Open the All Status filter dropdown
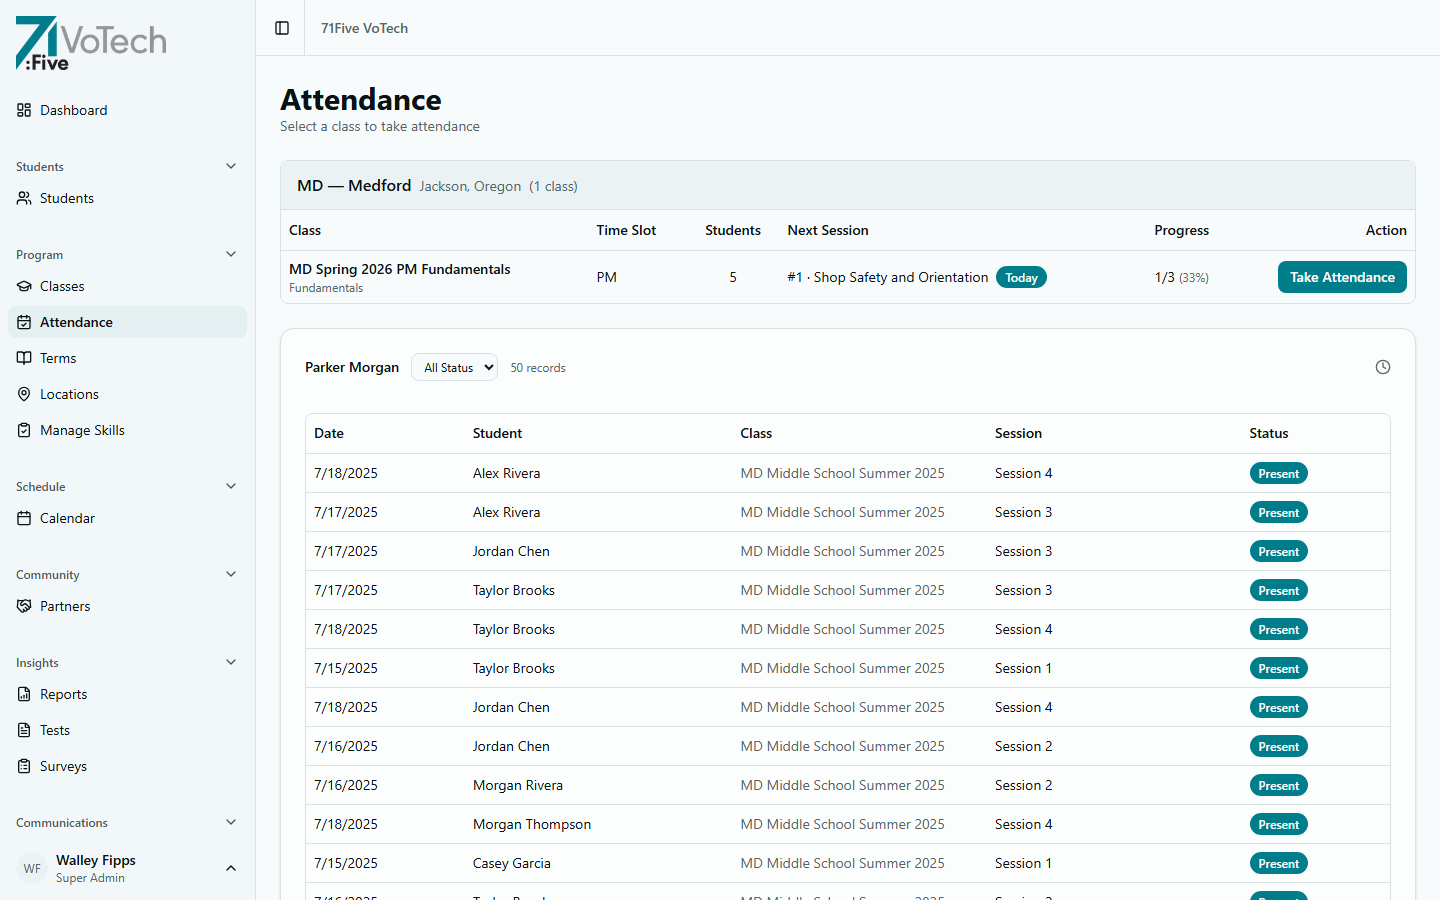The image size is (1440, 900). (454, 367)
